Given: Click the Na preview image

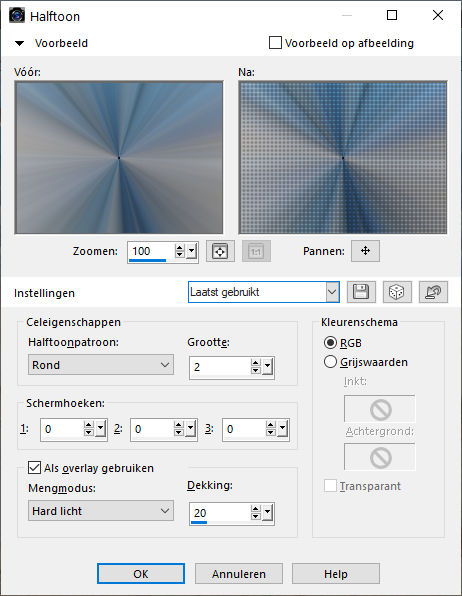Looking at the screenshot, I should tap(343, 157).
